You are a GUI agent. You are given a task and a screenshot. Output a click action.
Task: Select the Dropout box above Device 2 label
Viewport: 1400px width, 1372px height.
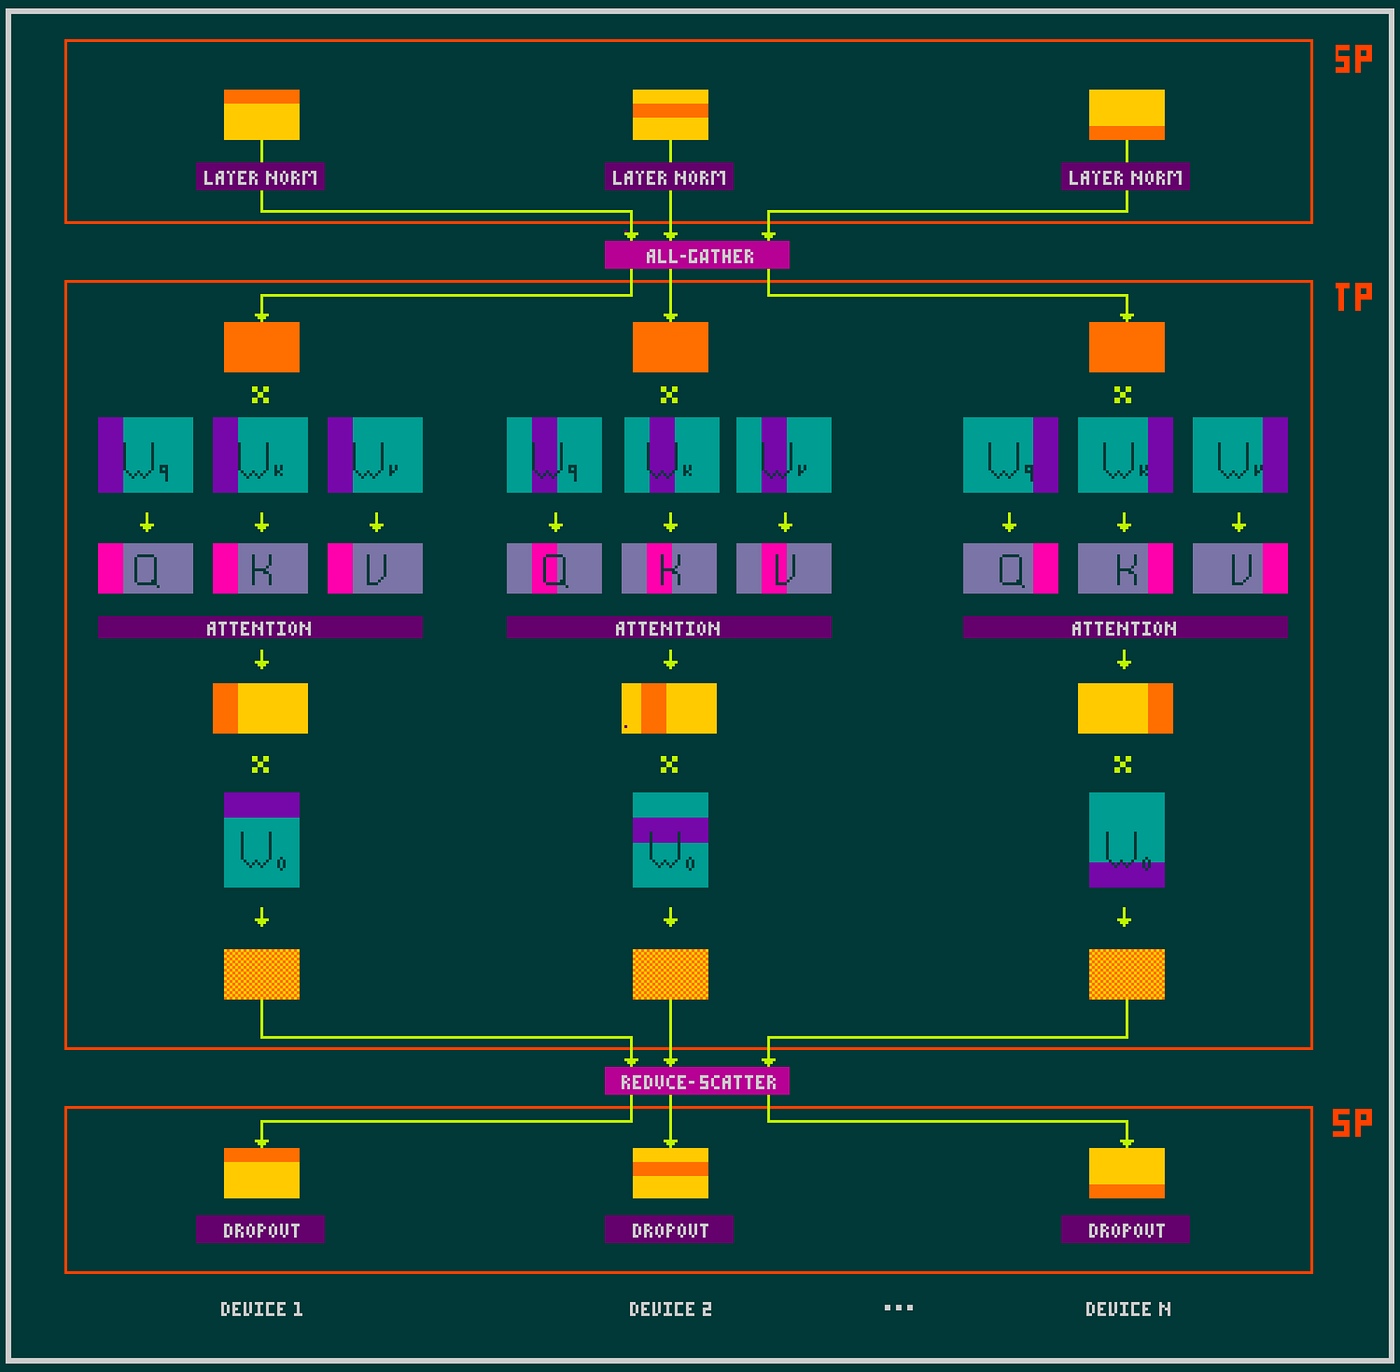pyautogui.click(x=669, y=1230)
